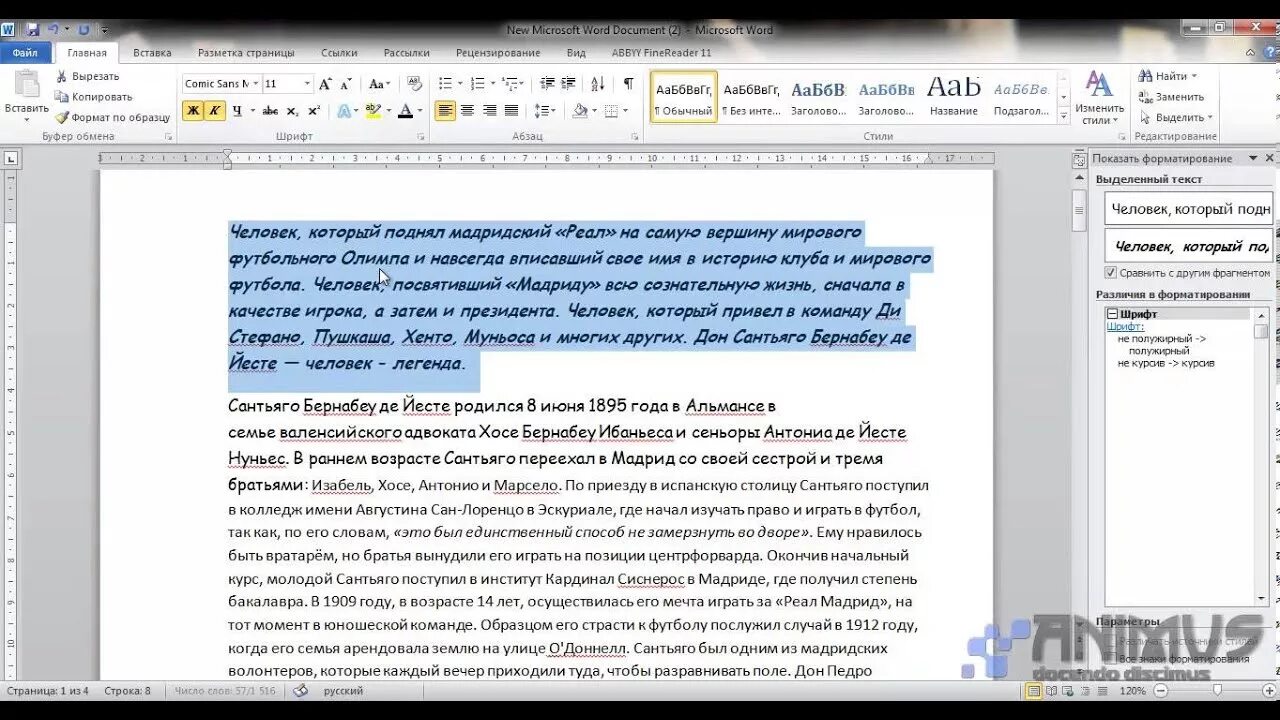
Task: Align text left
Action: pos(446,111)
